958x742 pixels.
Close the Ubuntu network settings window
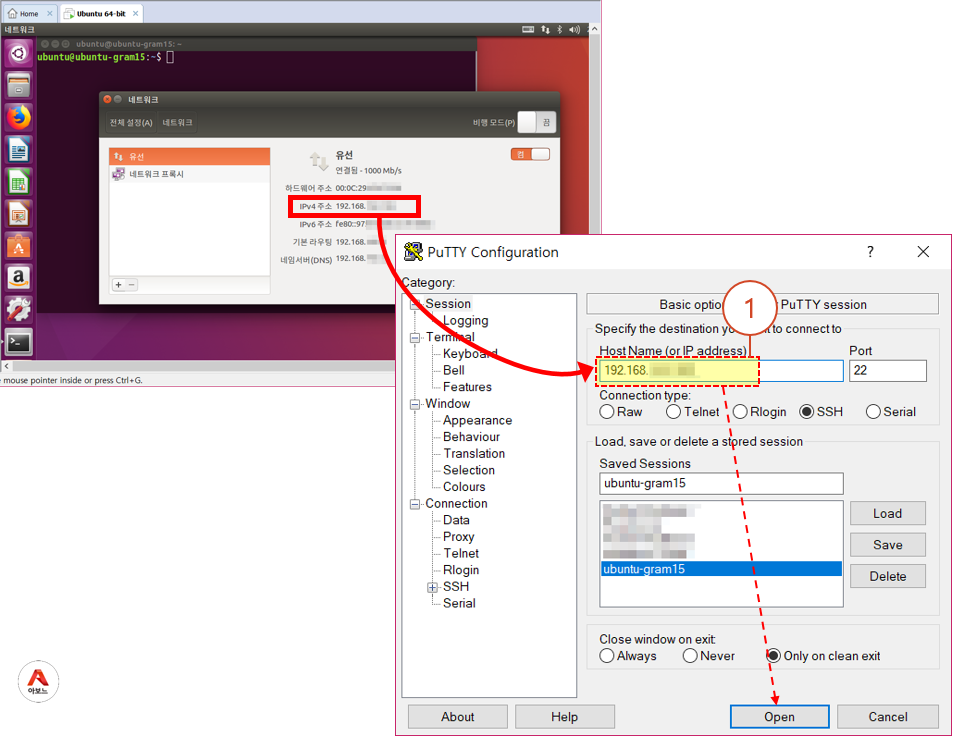(x=107, y=99)
